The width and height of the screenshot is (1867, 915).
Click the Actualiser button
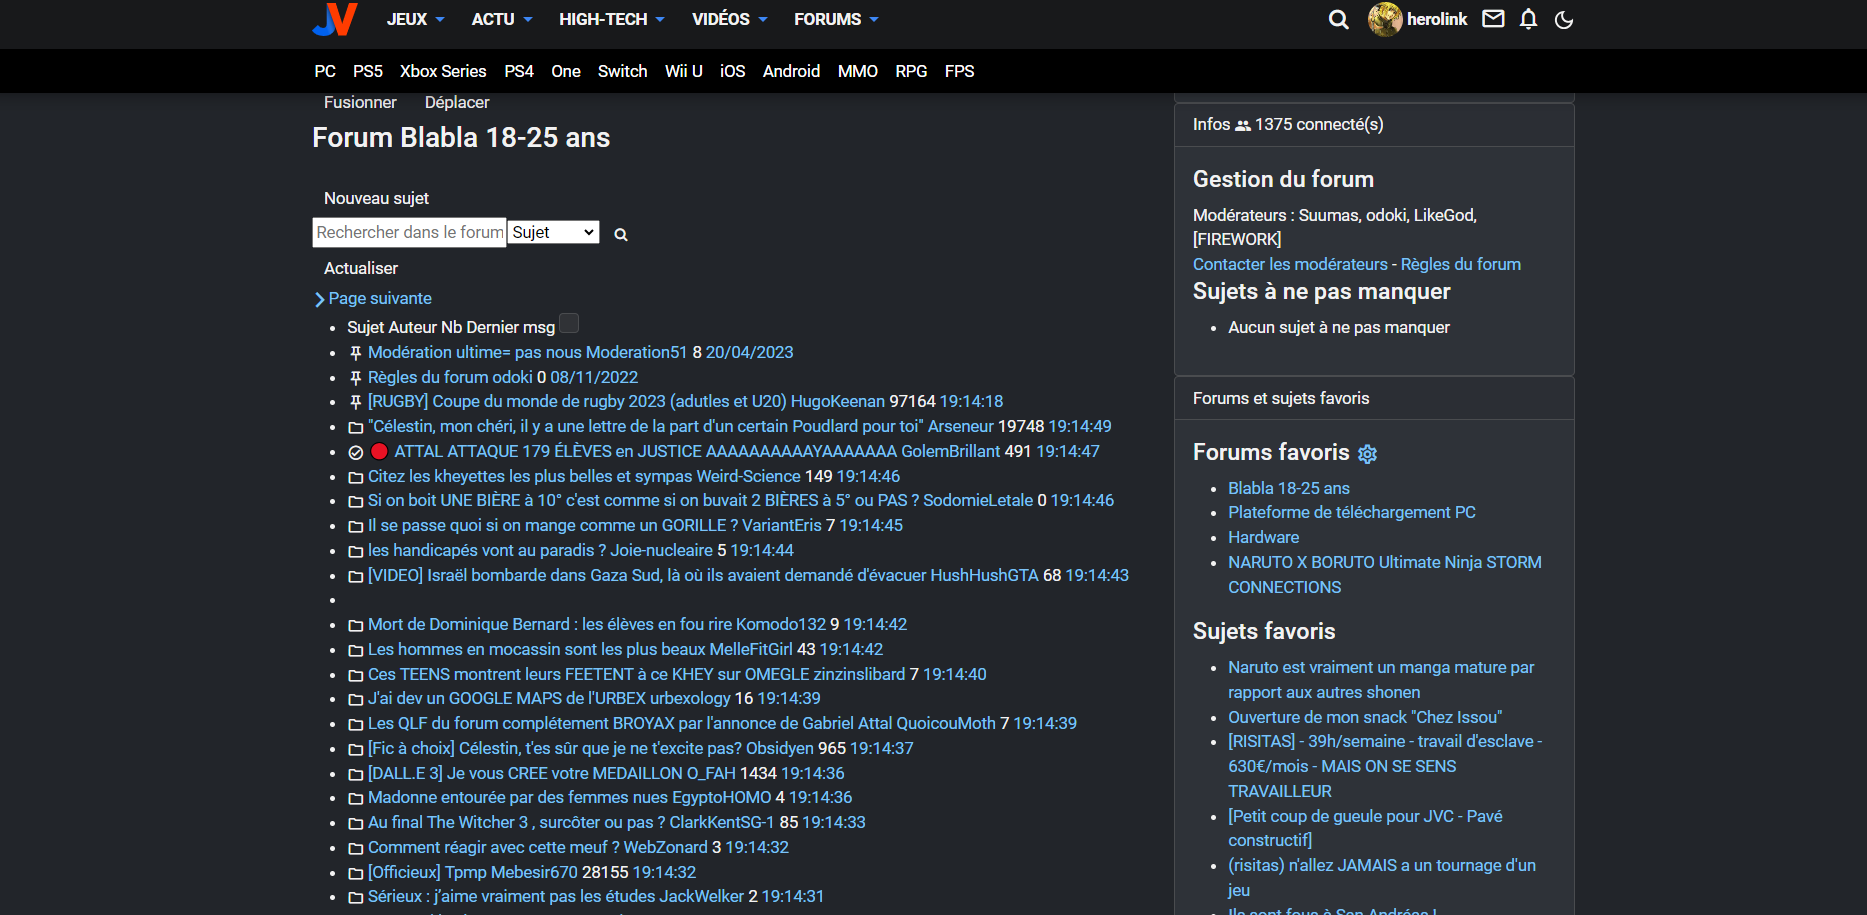pyautogui.click(x=361, y=268)
